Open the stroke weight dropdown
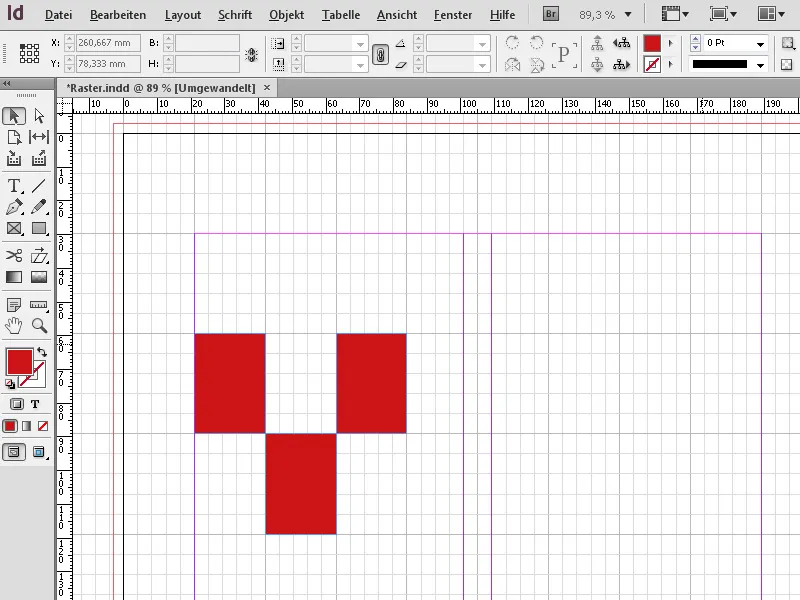 pyautogui.click(x=762, y=42)
